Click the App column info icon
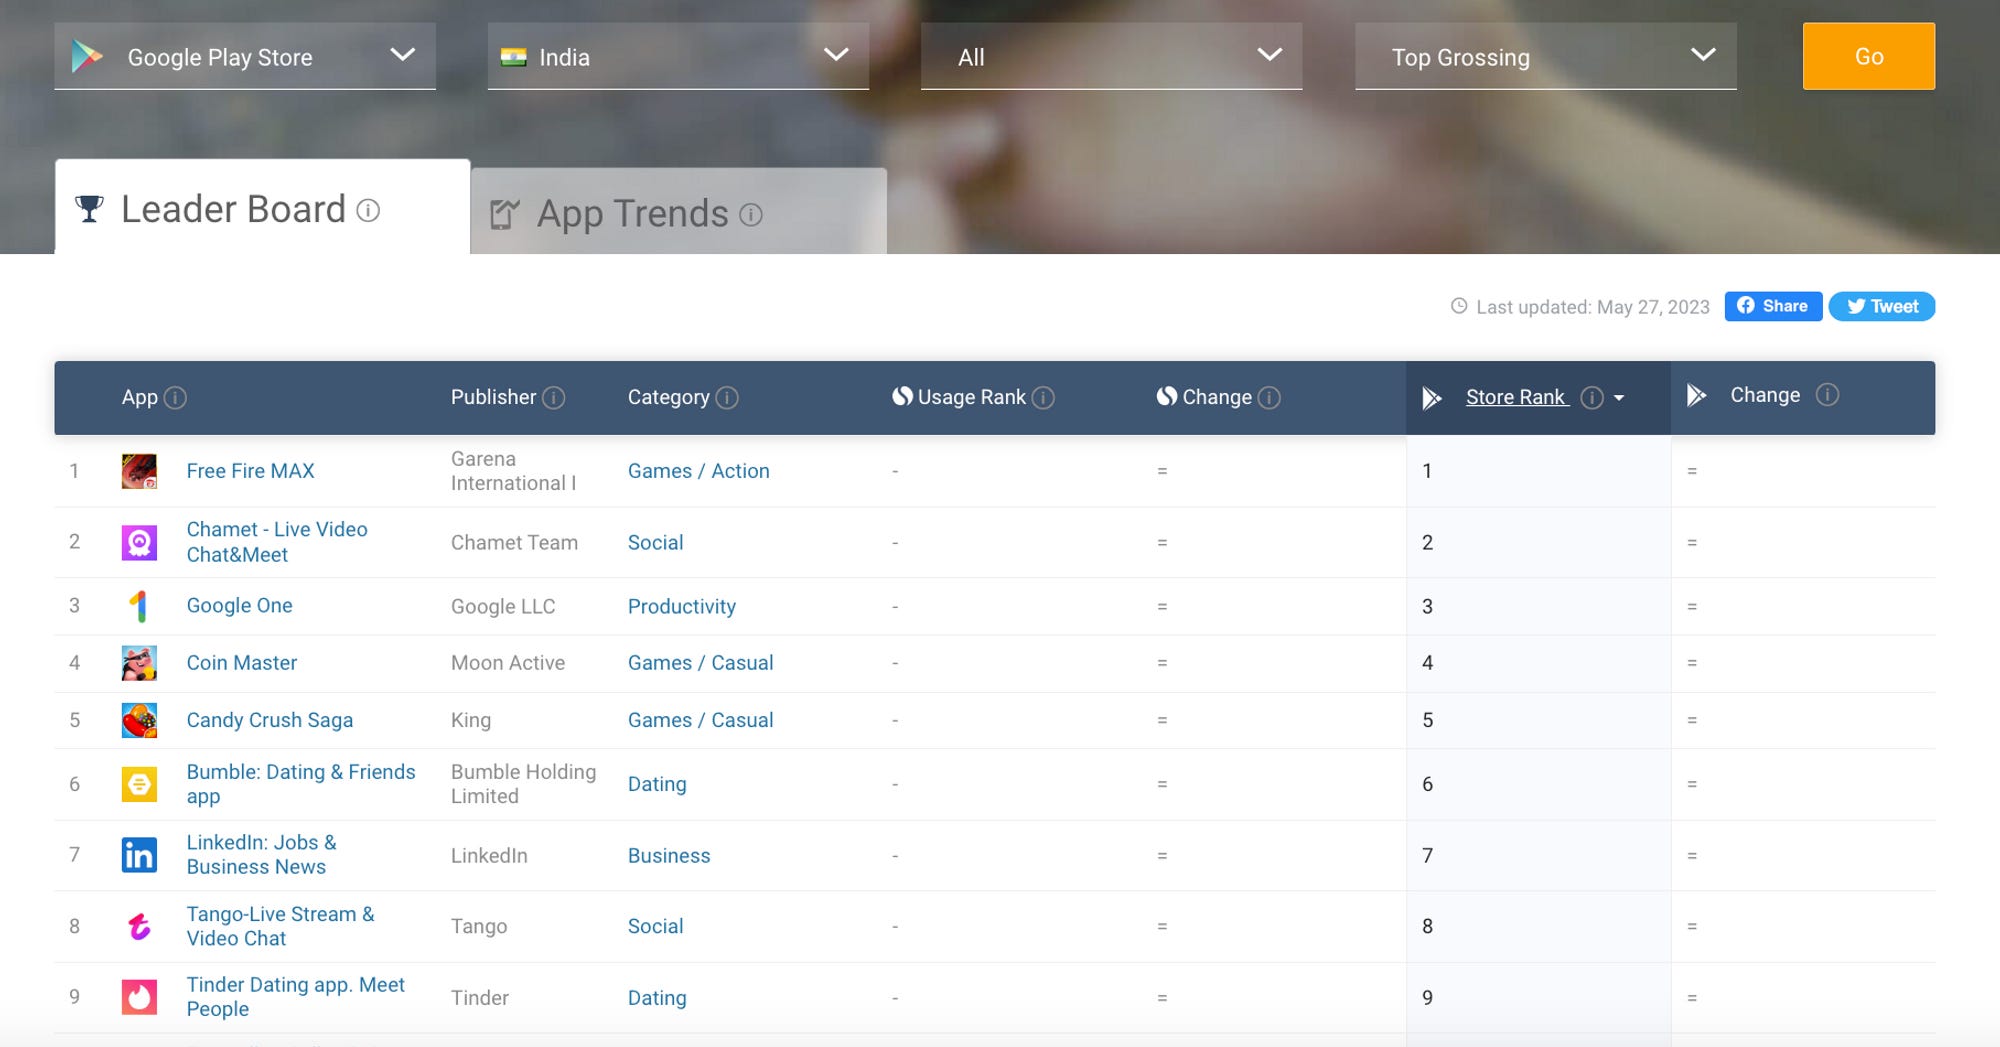This screenshot has height=1047, width=2000. coord(175,398)
